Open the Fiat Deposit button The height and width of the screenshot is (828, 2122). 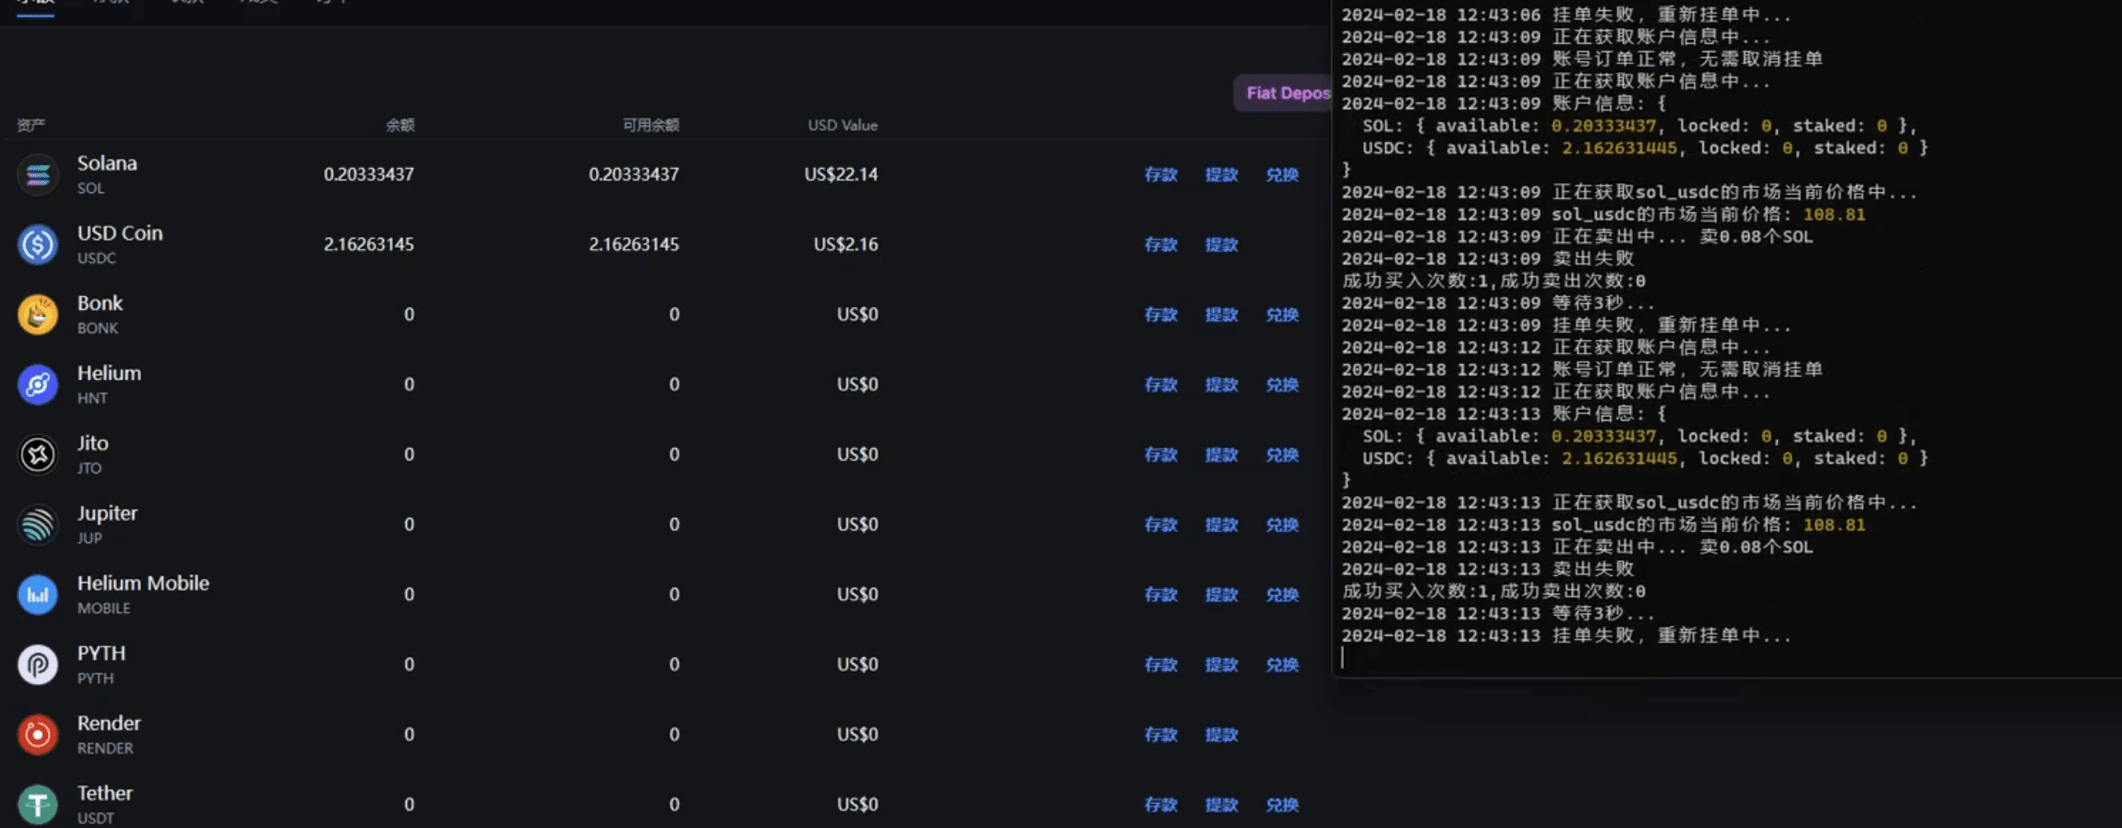point(1283,93)
